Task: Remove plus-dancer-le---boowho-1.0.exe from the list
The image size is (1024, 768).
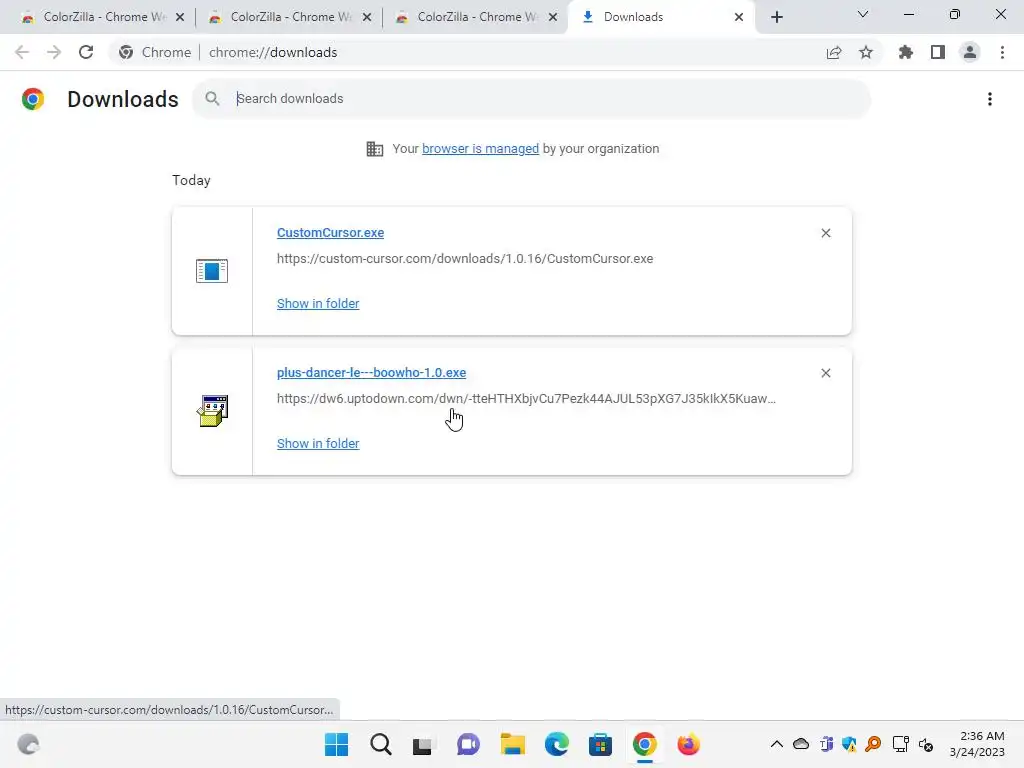Action: (825, 373)
